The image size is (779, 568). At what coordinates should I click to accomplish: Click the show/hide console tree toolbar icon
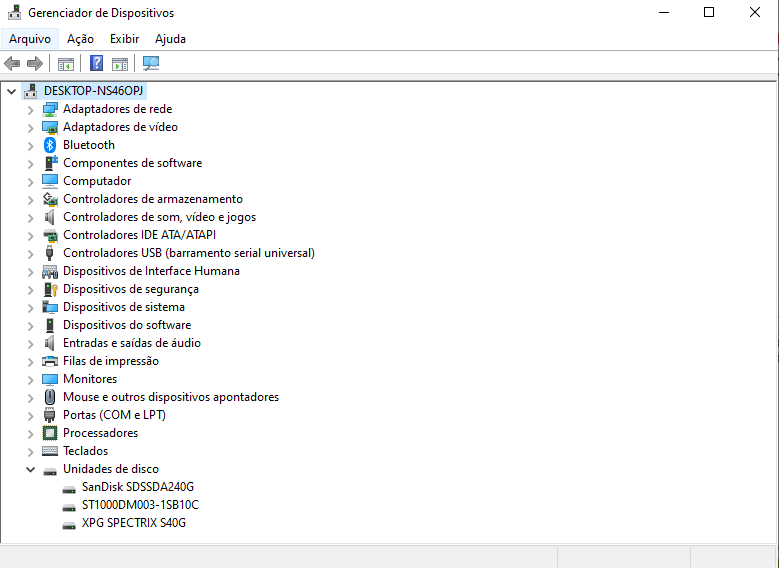(x=66, y=64)
